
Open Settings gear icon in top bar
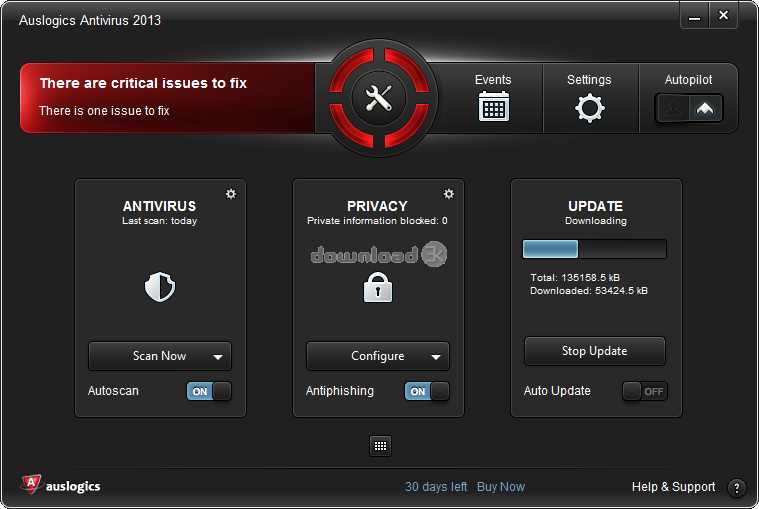pyautogui.click(x=589, y=108)
